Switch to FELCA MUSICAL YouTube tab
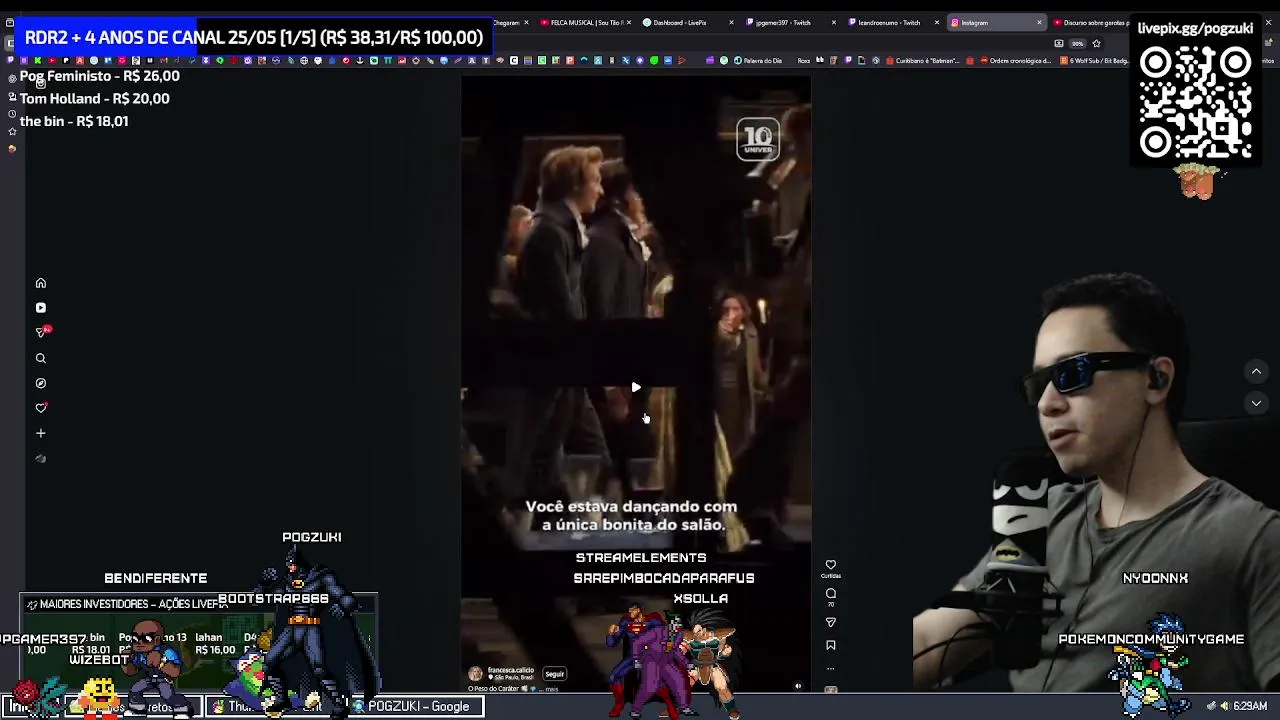This screenshot has height=720, width=1280. pos(585,22)
